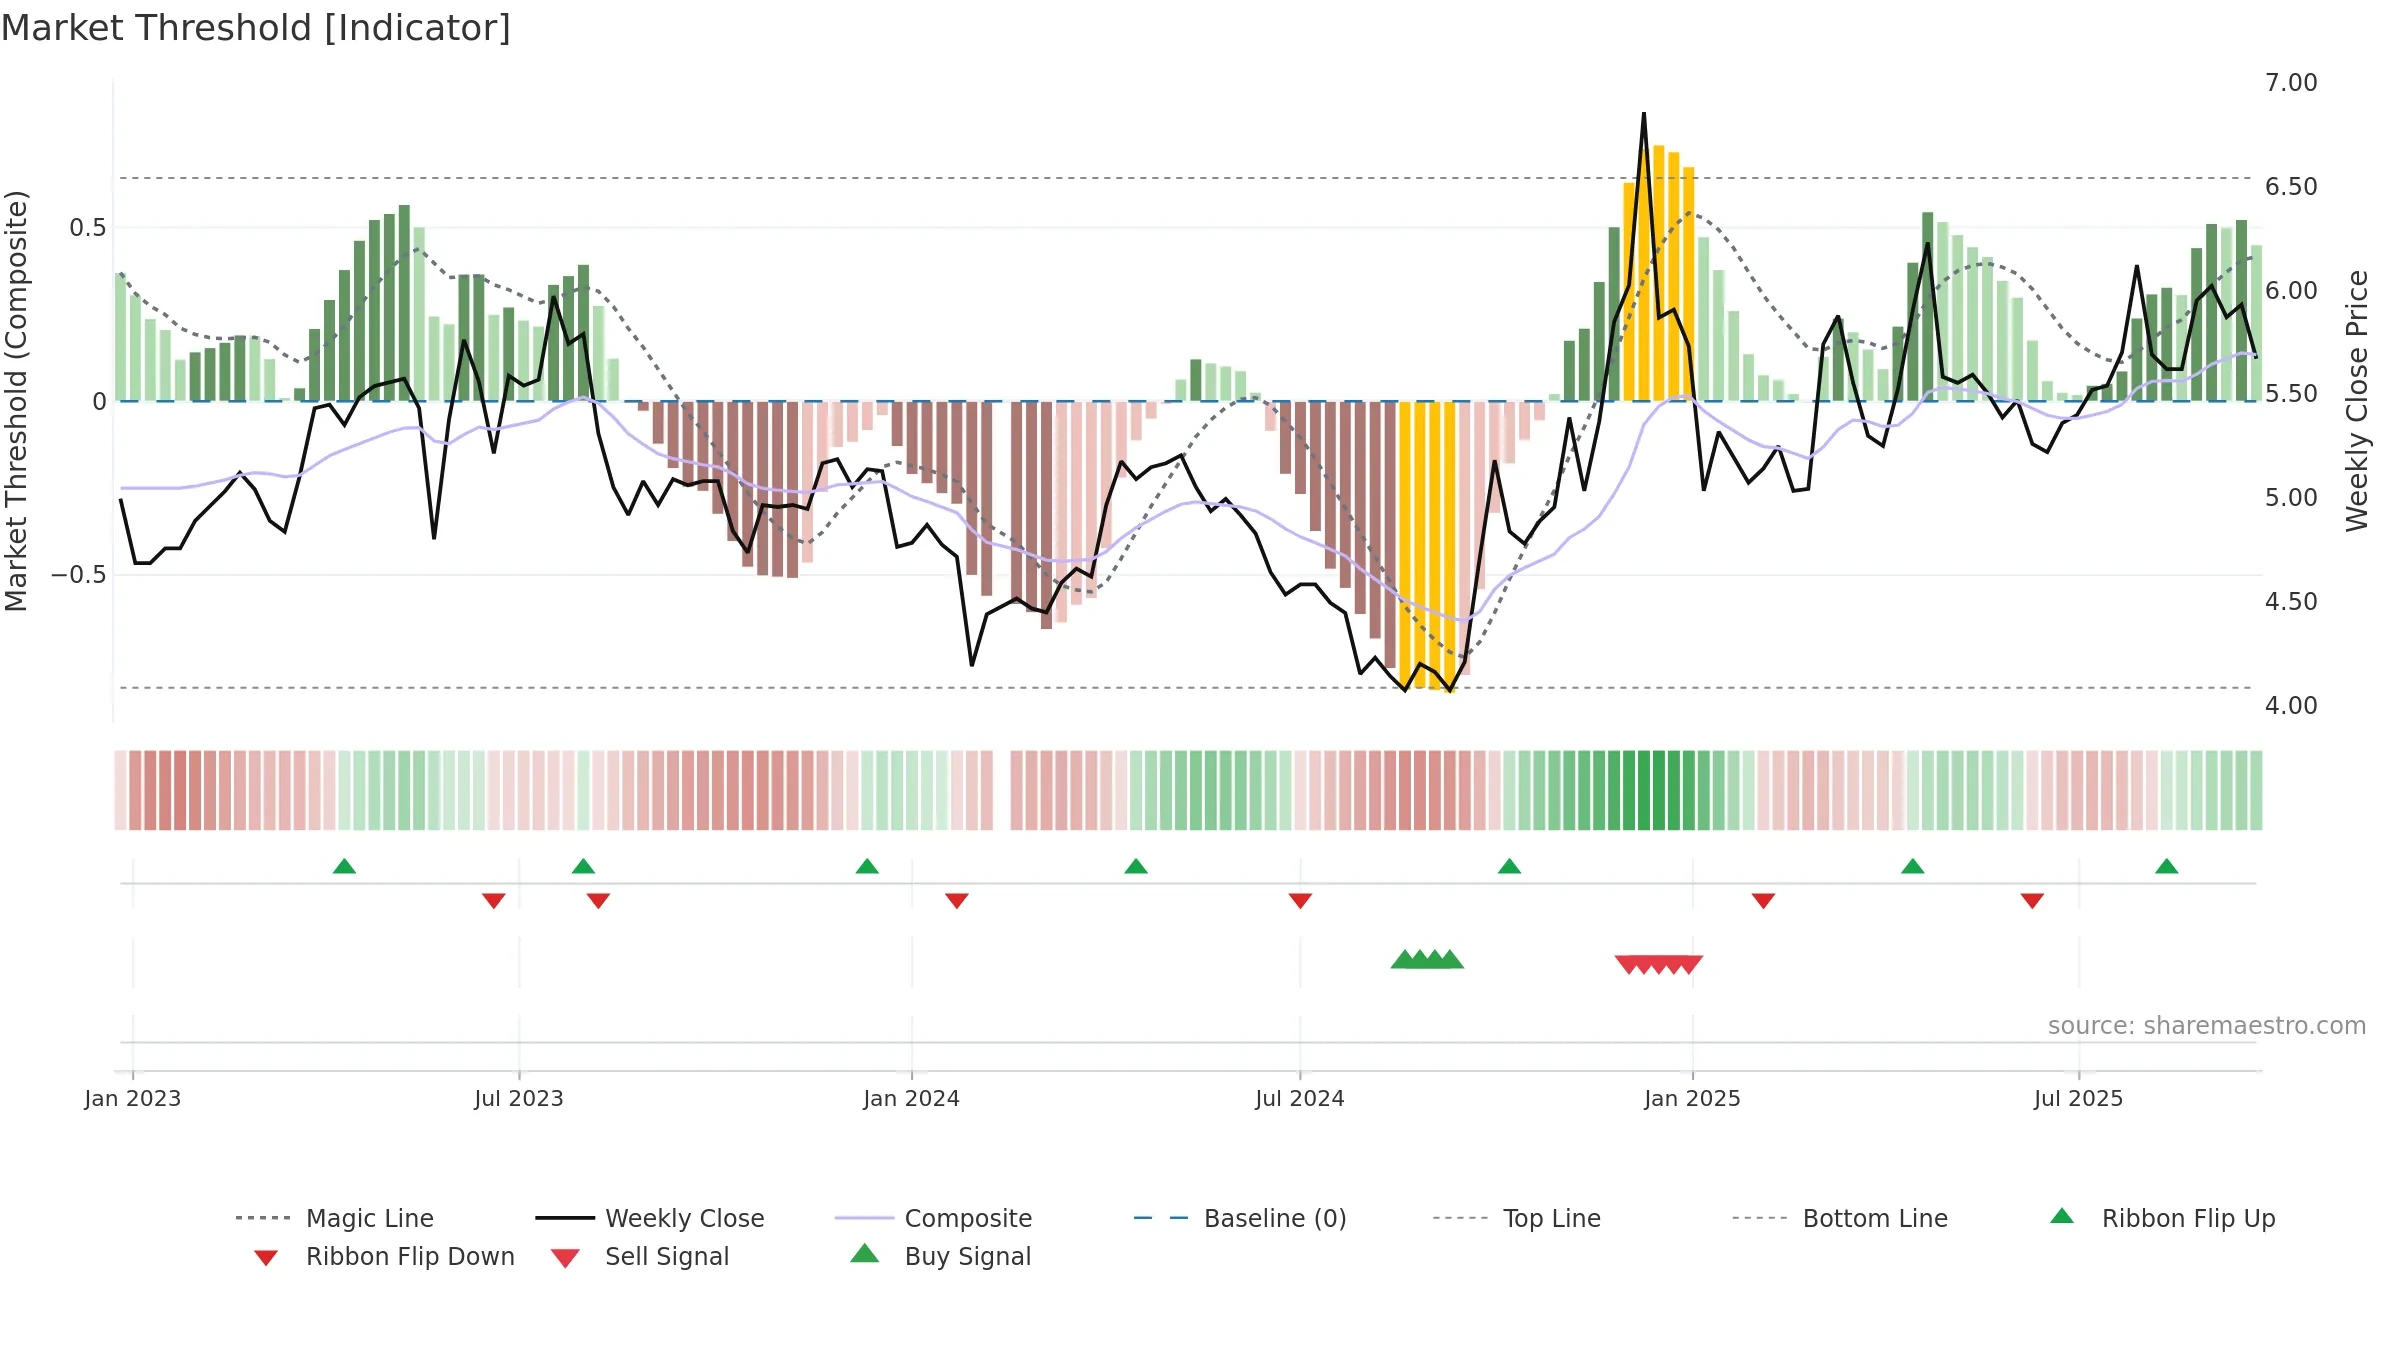Click the green flip-up triangle near August 2025
Image resolution: width=2400 pixels, height=1350 pixels.
tap(2166, 866)
